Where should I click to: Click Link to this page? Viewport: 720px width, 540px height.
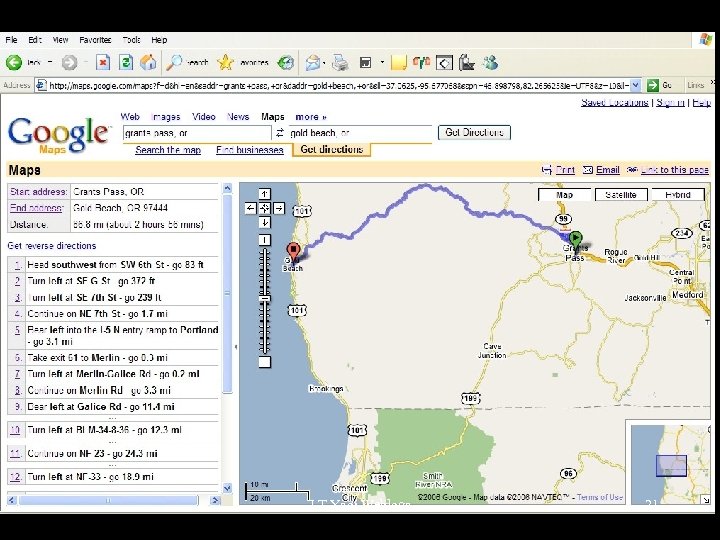point(675,170)
